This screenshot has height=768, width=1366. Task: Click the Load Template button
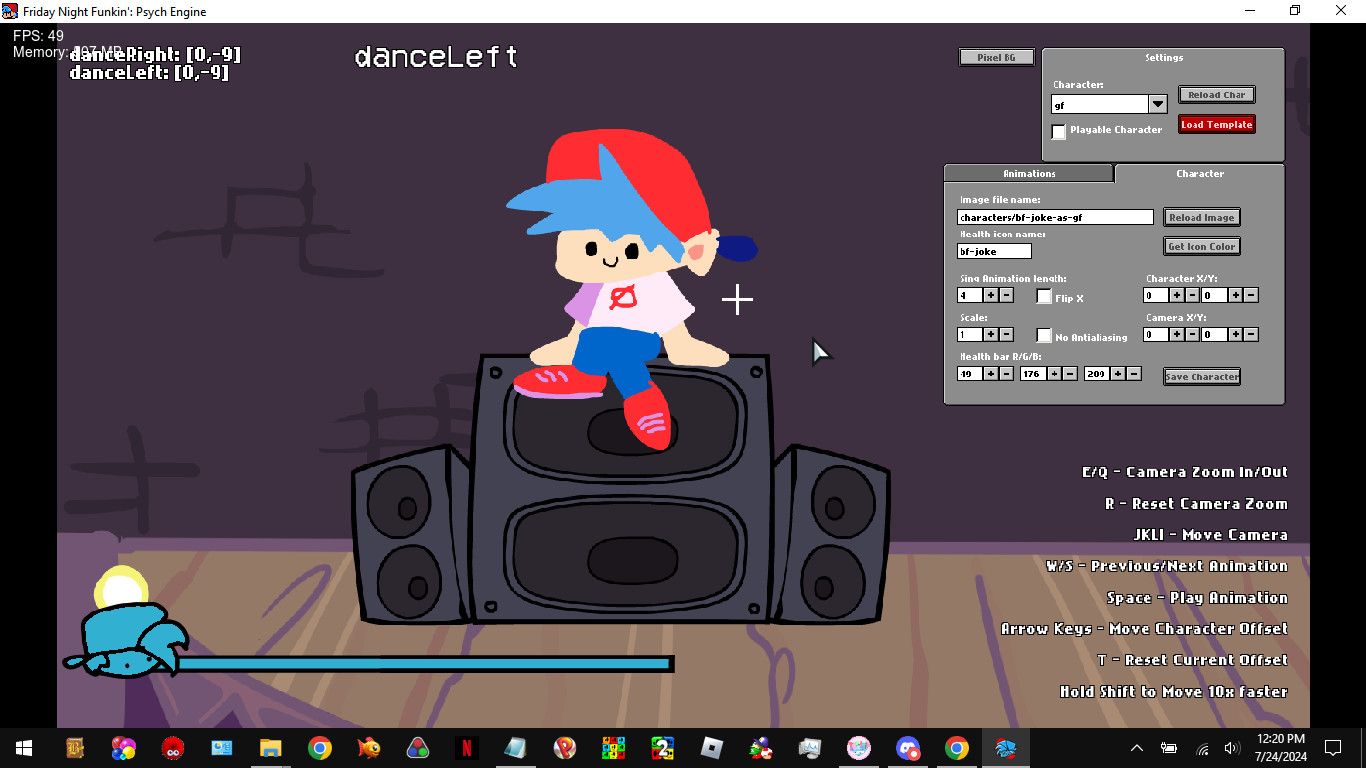1216,124
